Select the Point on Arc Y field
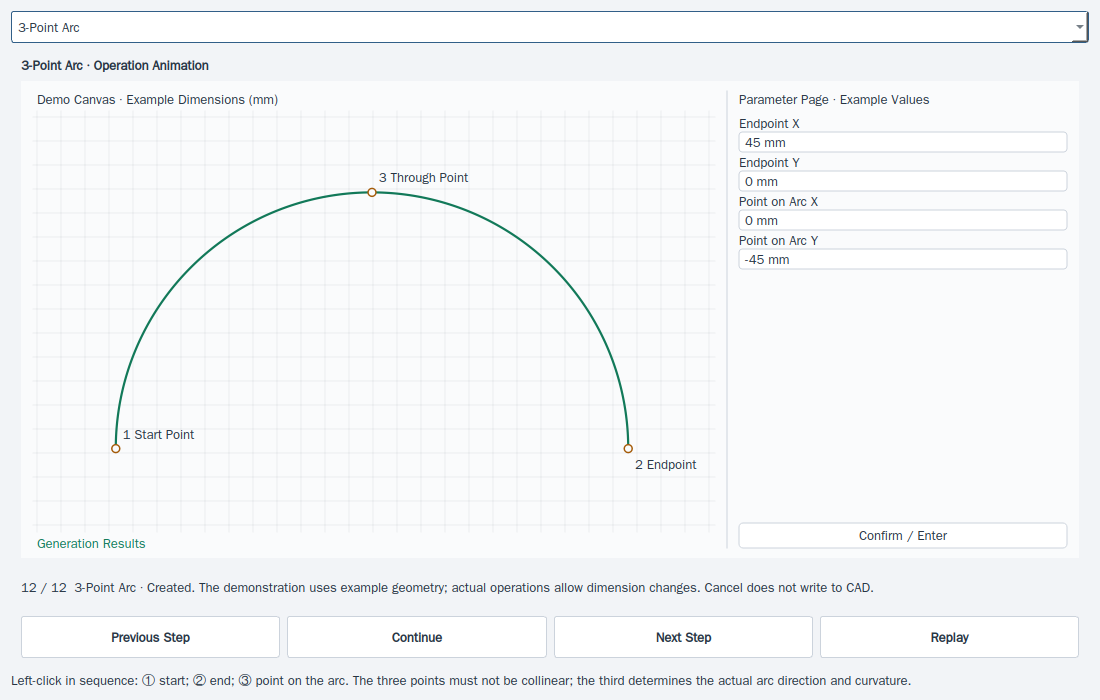 [902, 260]
